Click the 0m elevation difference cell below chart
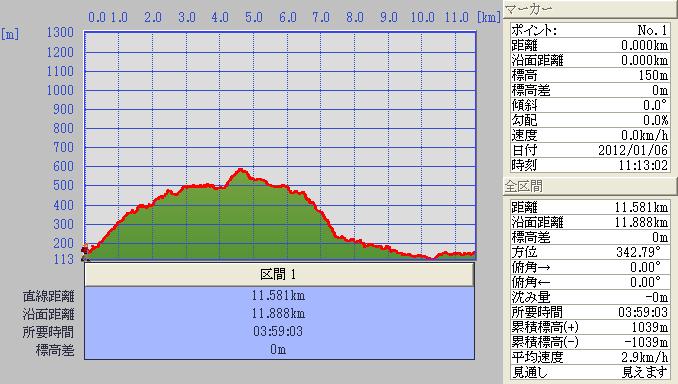 [x=279, y=349]
